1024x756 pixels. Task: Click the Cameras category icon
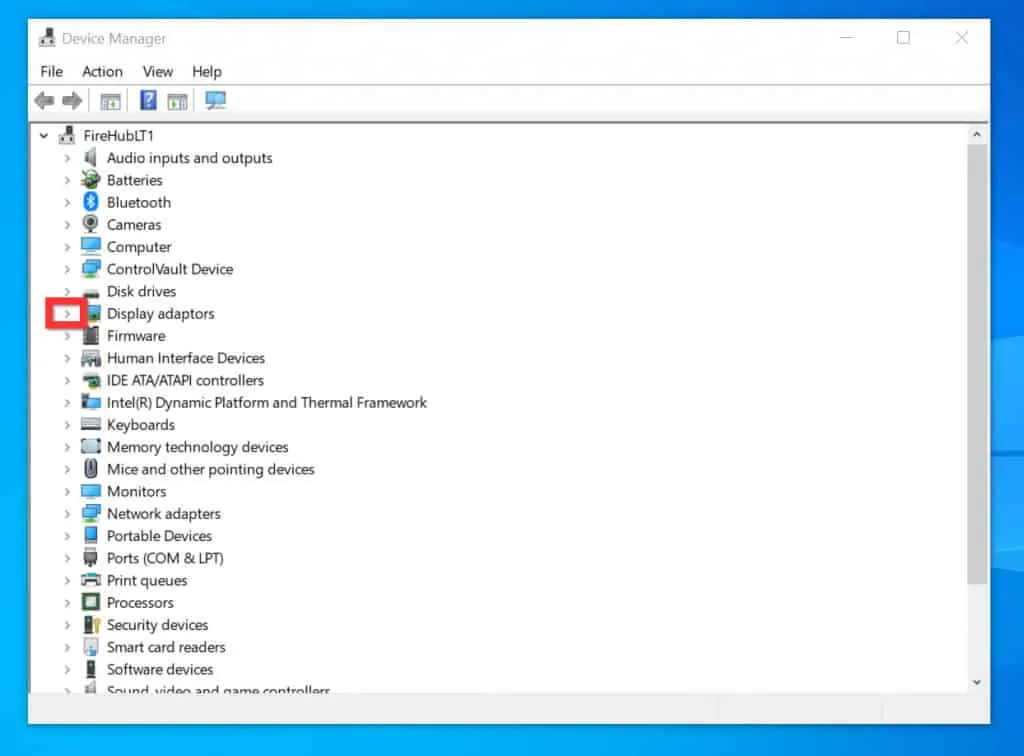pyautogui.click(x=90, y=224)
